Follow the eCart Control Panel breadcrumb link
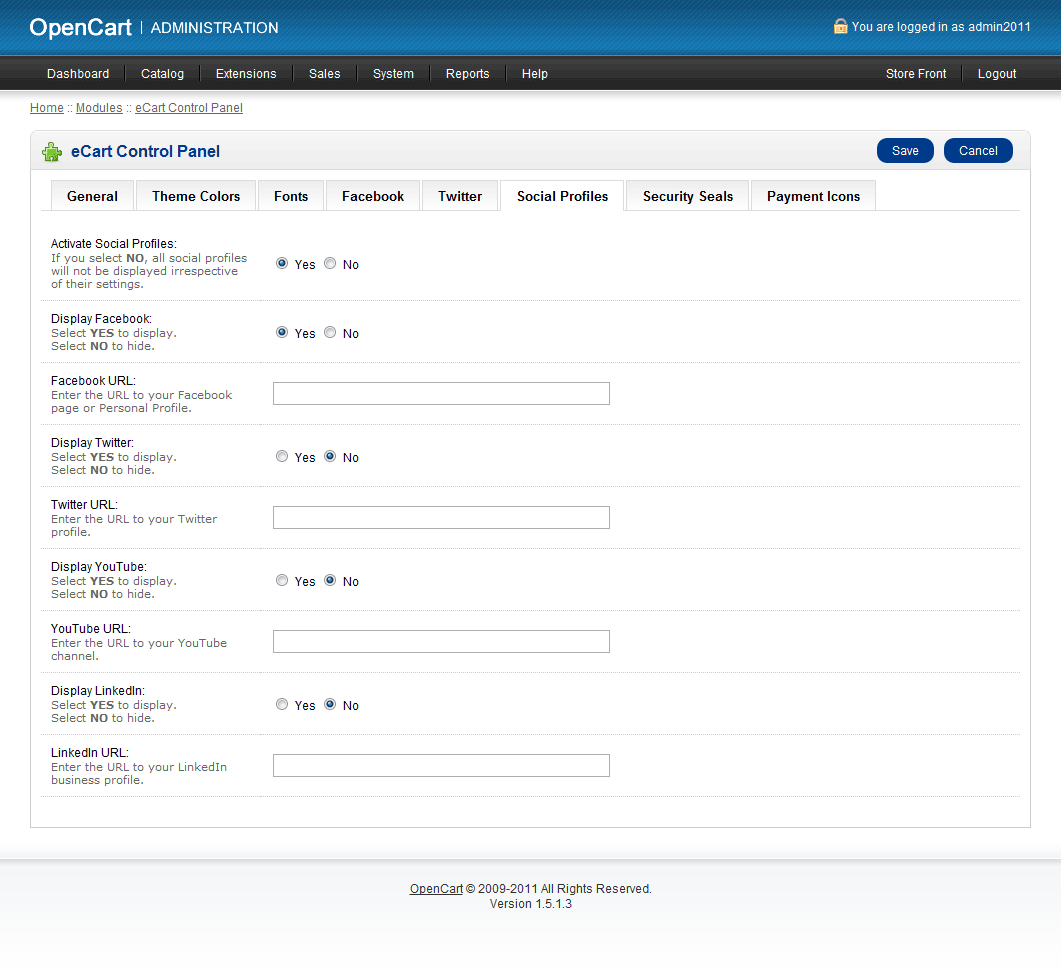The width and height of the screenshot is (1061, 970). 189,108
